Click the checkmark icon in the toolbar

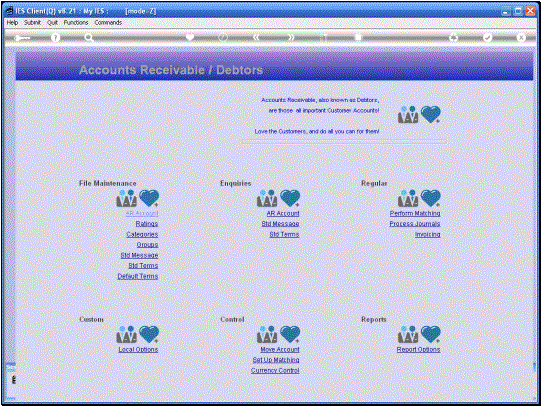pos(487,37)
